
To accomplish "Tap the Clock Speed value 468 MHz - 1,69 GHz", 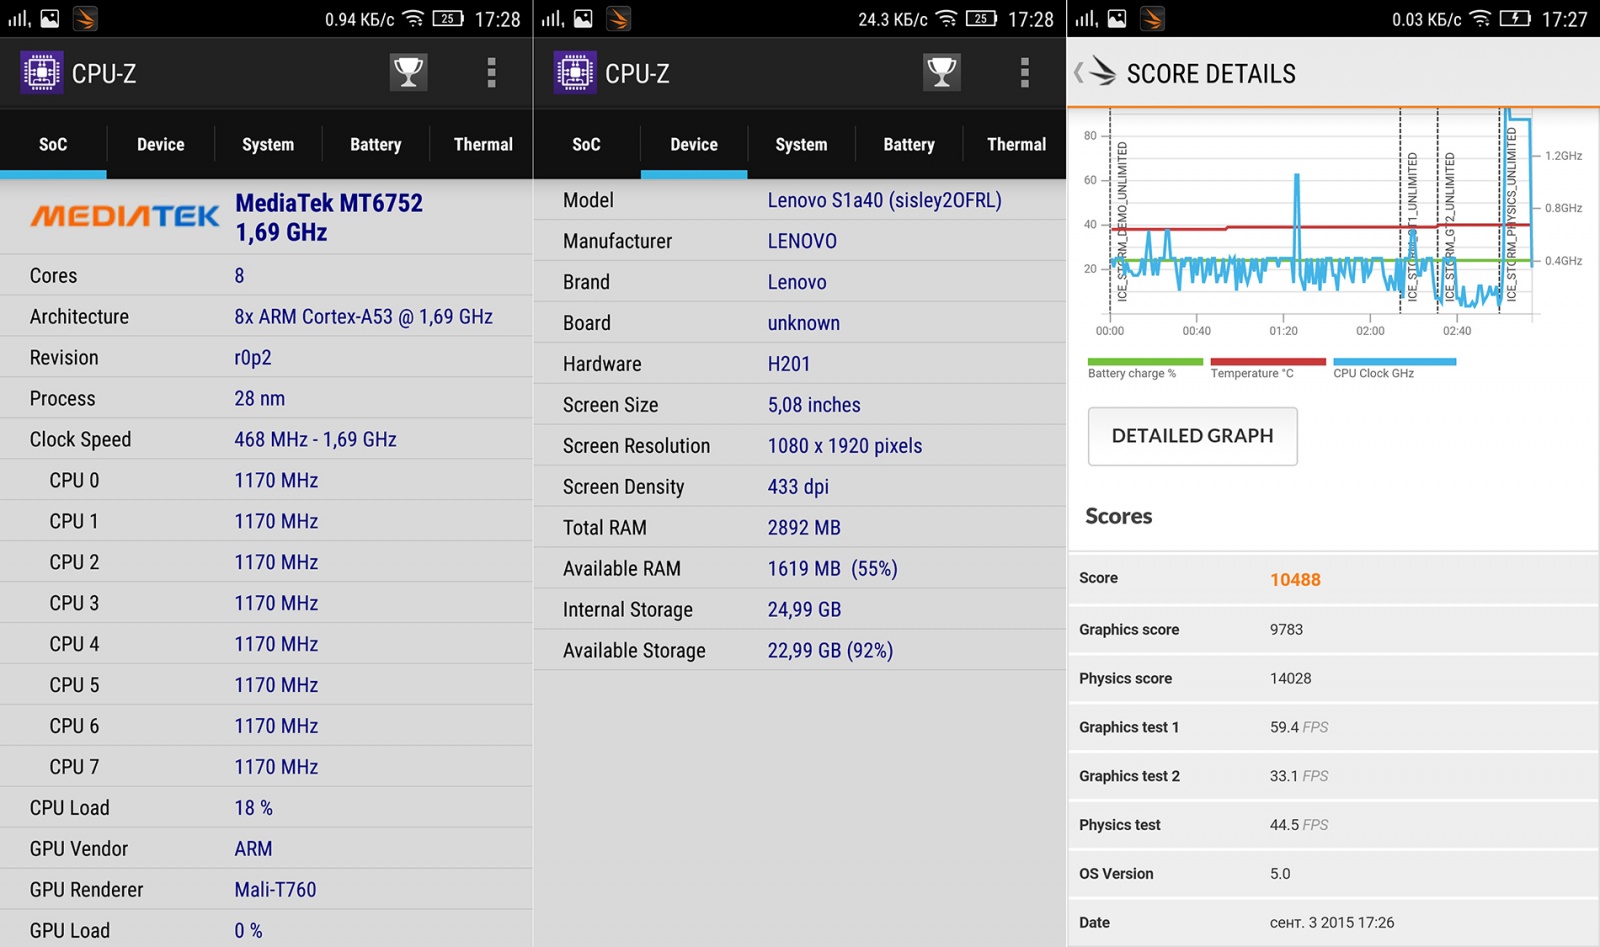I will [x=316, y=440].
